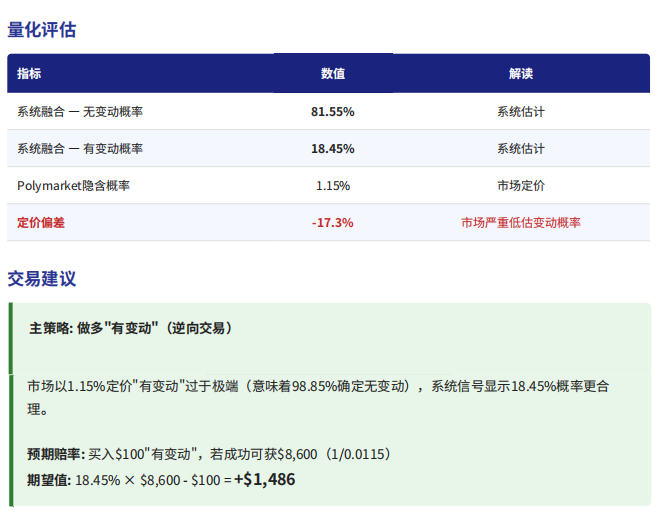The height and width of the screenshot is (522, 666).
Task: Select the 81.55% value cell
Action: pyautogui.click(x=332, y=111)
